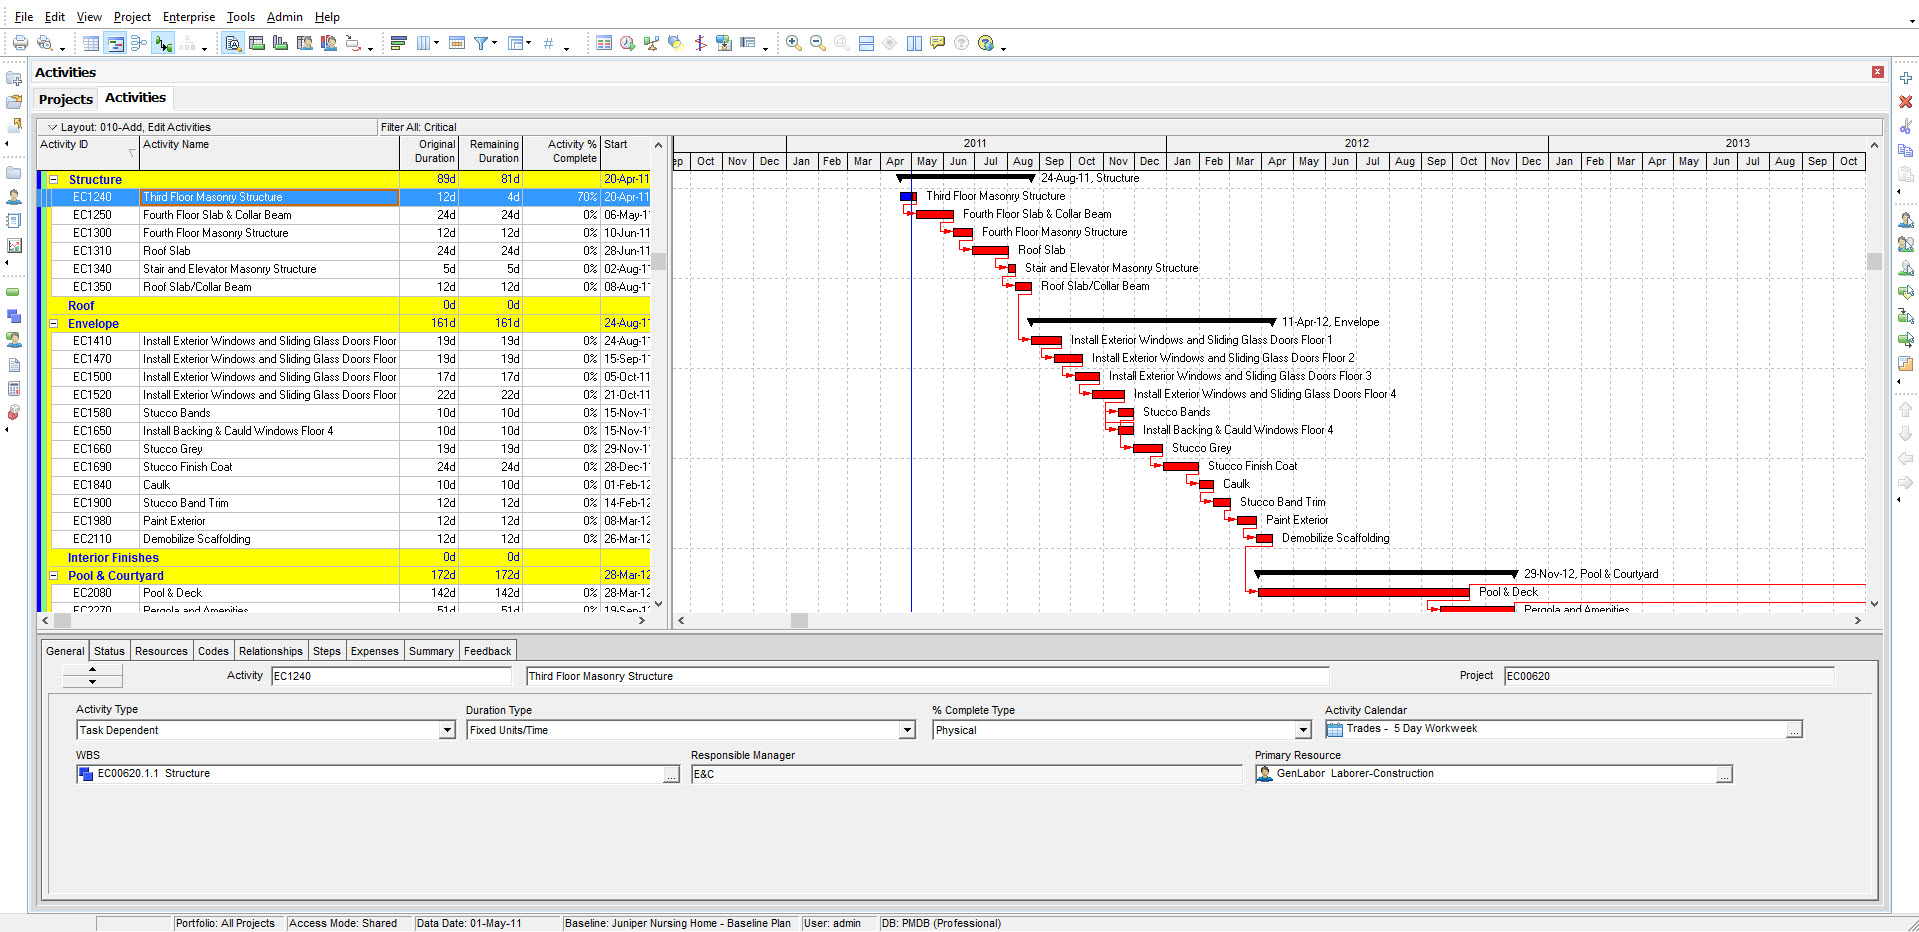Click the Zoom Out magnifier icon
The height and width of the screenshot is (932, 1919).
(817, 43)
